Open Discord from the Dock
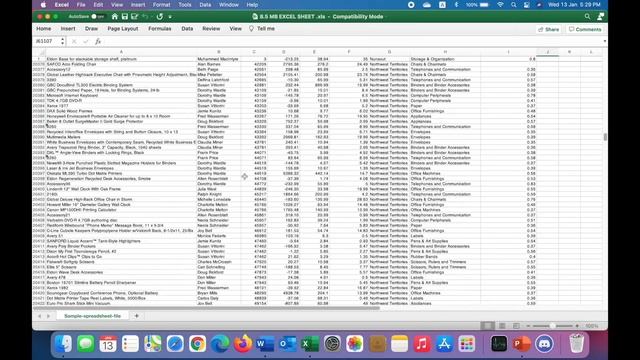The height and width of the screenshot is (360, 640). click(x=544, y=344)
